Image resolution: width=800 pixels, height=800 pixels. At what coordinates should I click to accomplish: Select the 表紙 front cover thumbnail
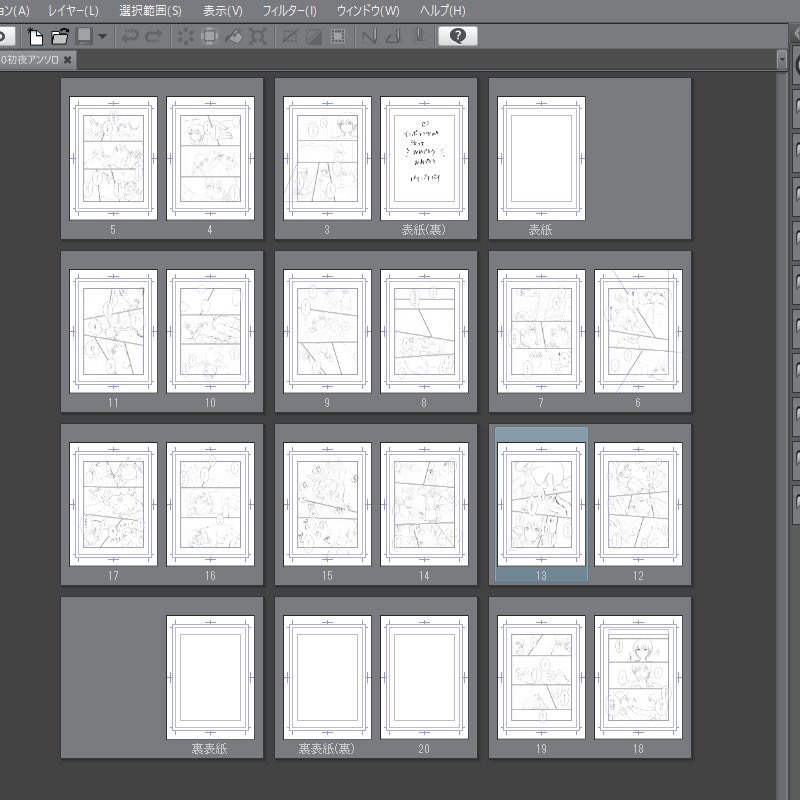[x=541, y=158]
